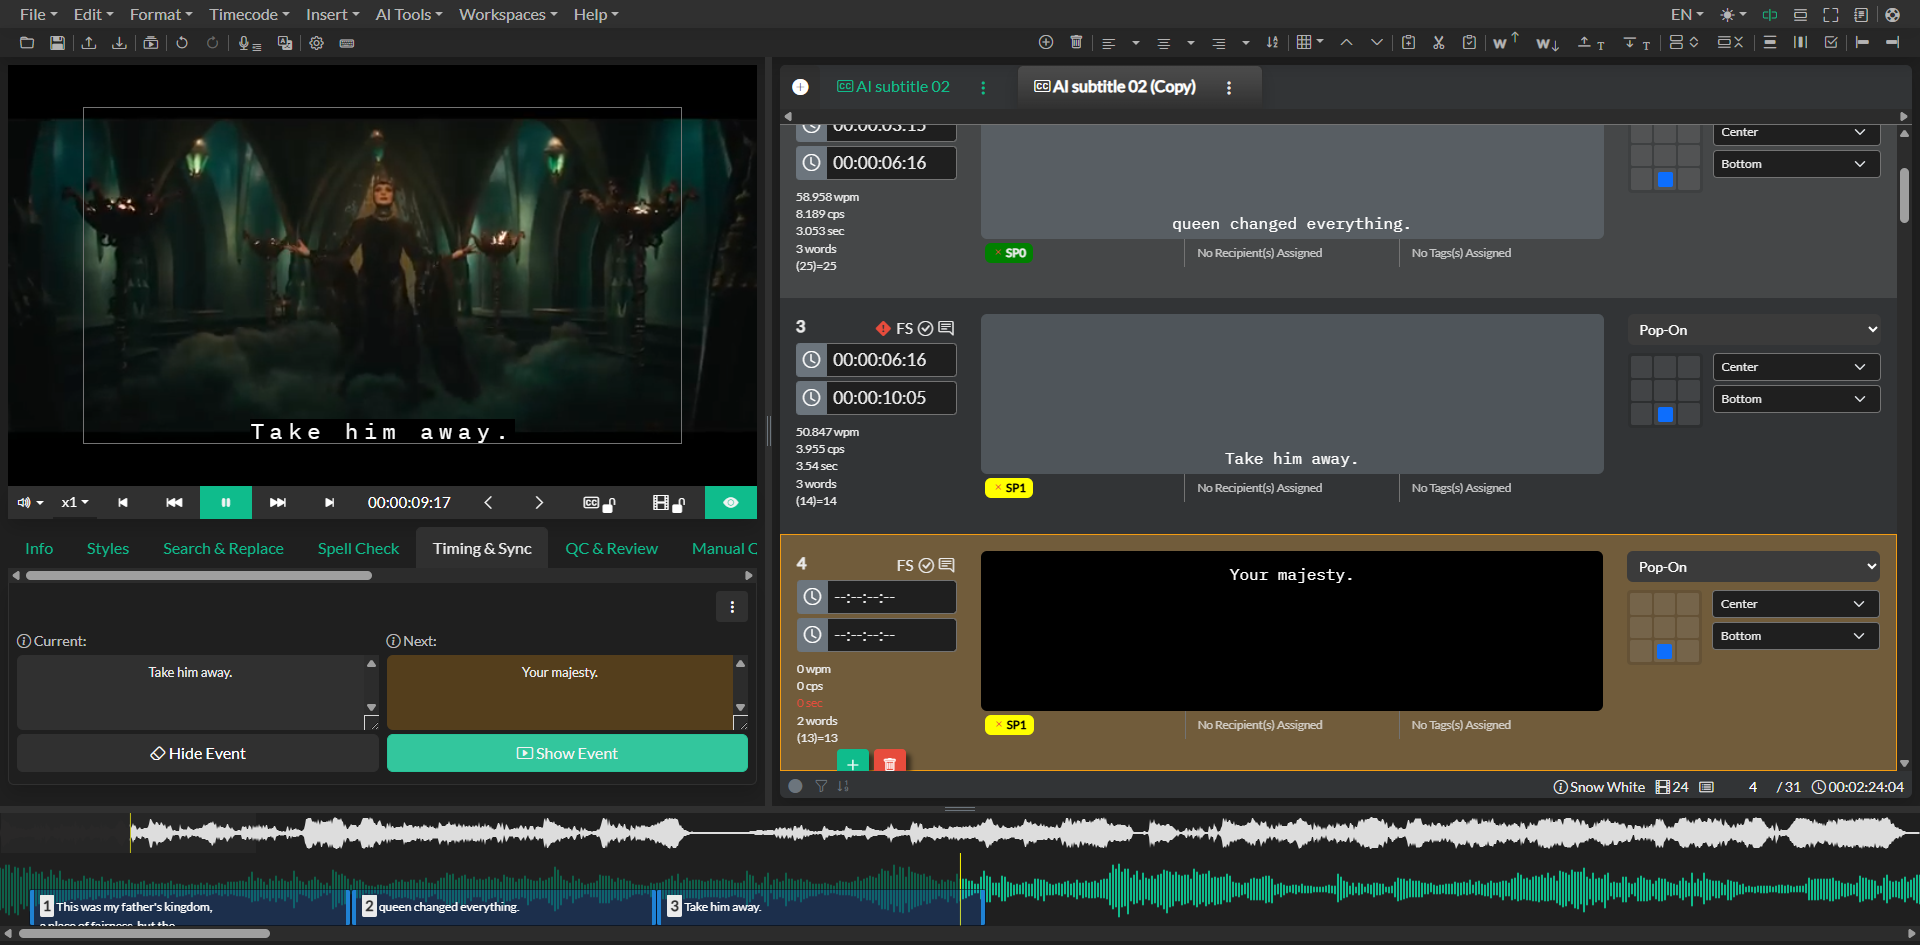Click the help lifebuoy icon
Screen dimensions: 1920x945
pos(1892,15)
